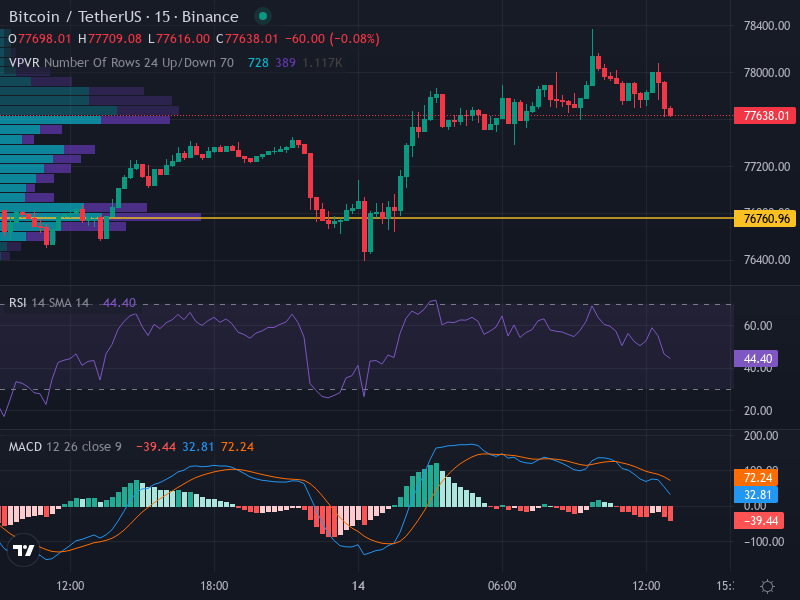Click the purple RSI 44.40 value label

756,359
